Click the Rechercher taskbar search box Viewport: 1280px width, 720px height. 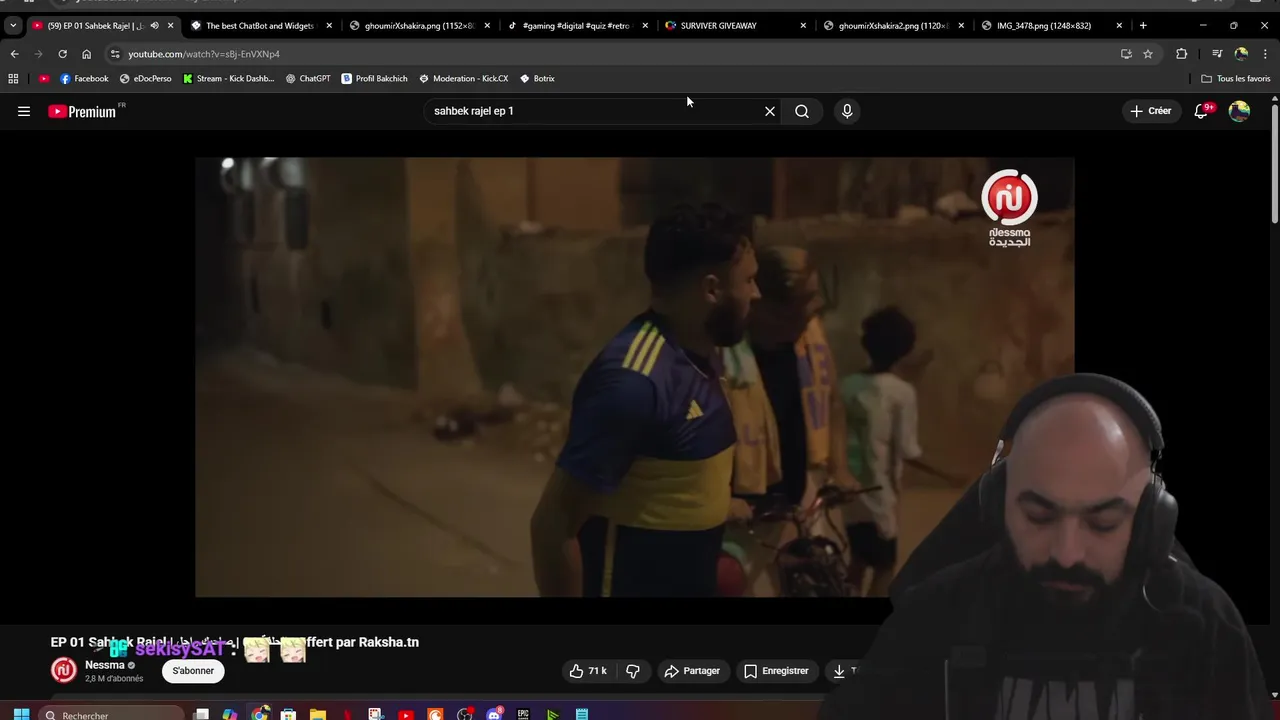coord(113,714)
